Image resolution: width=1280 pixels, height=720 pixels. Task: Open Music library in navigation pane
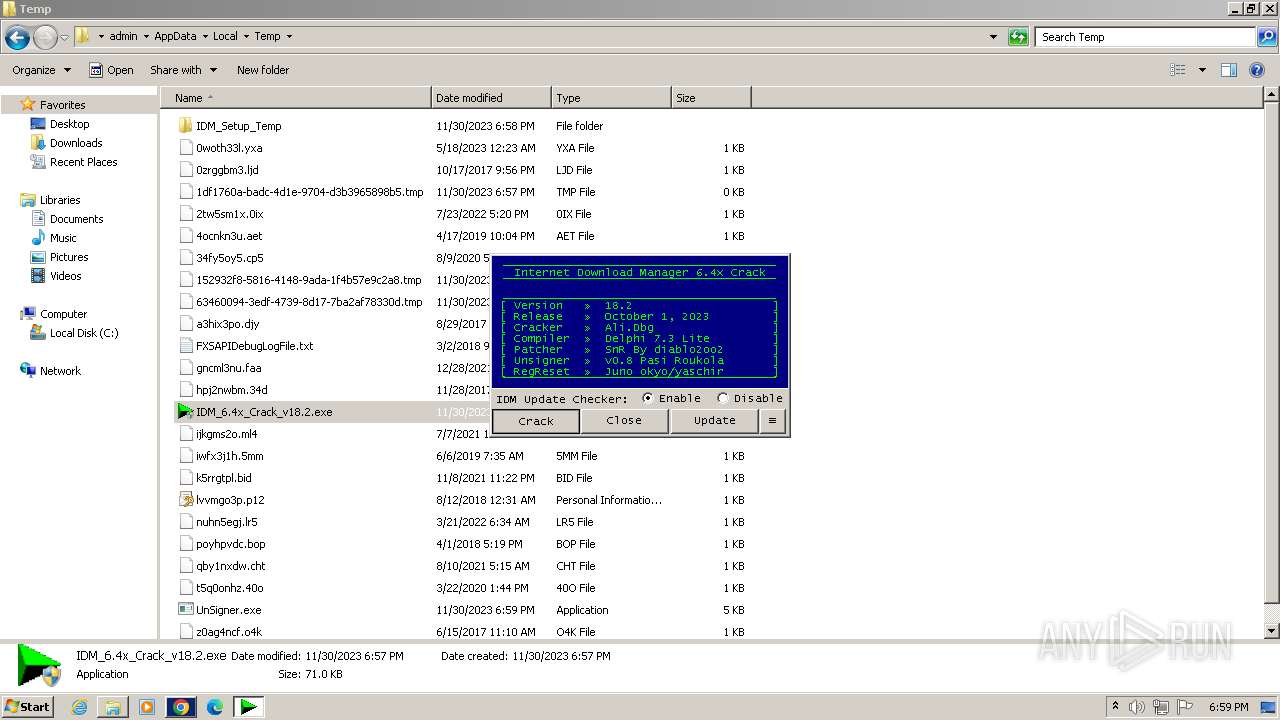[x=63, y=238]
